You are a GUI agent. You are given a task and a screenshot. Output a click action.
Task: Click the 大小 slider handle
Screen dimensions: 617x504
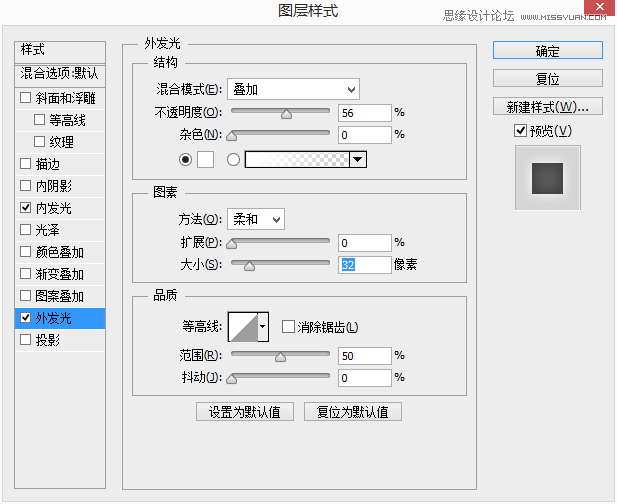pos(249,266)
